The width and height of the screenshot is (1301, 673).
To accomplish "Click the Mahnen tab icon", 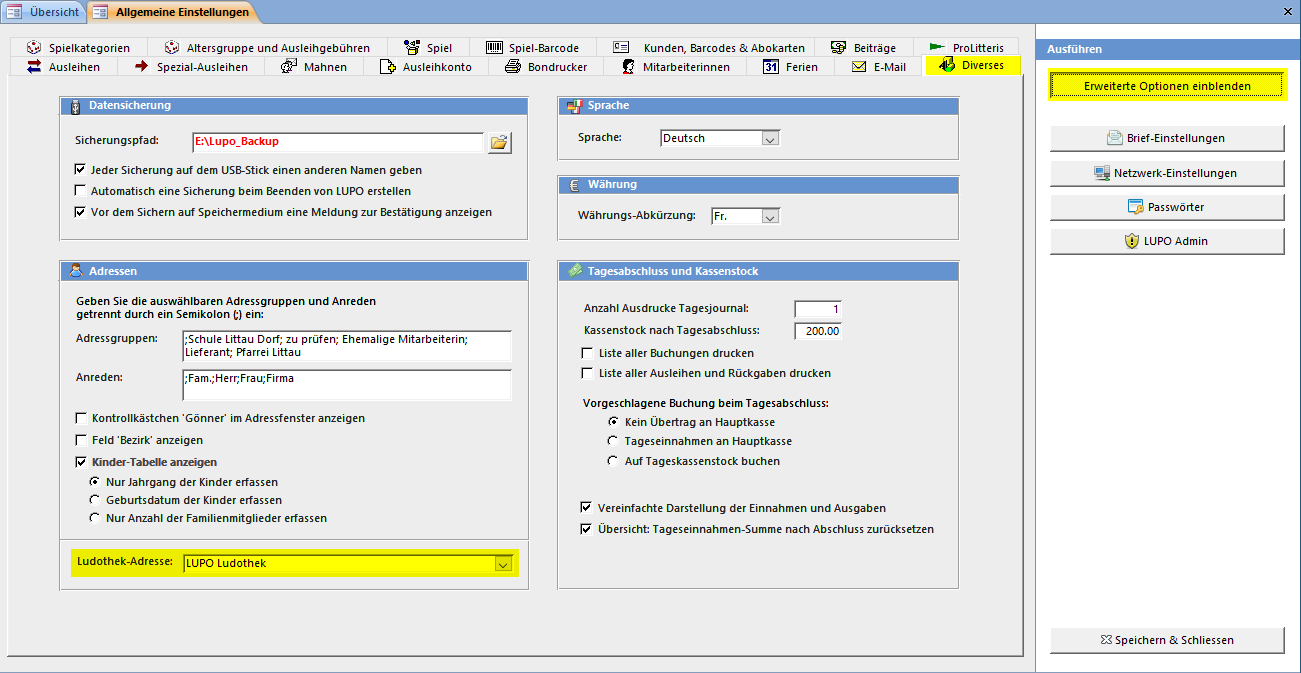I will tap(289, 67).
